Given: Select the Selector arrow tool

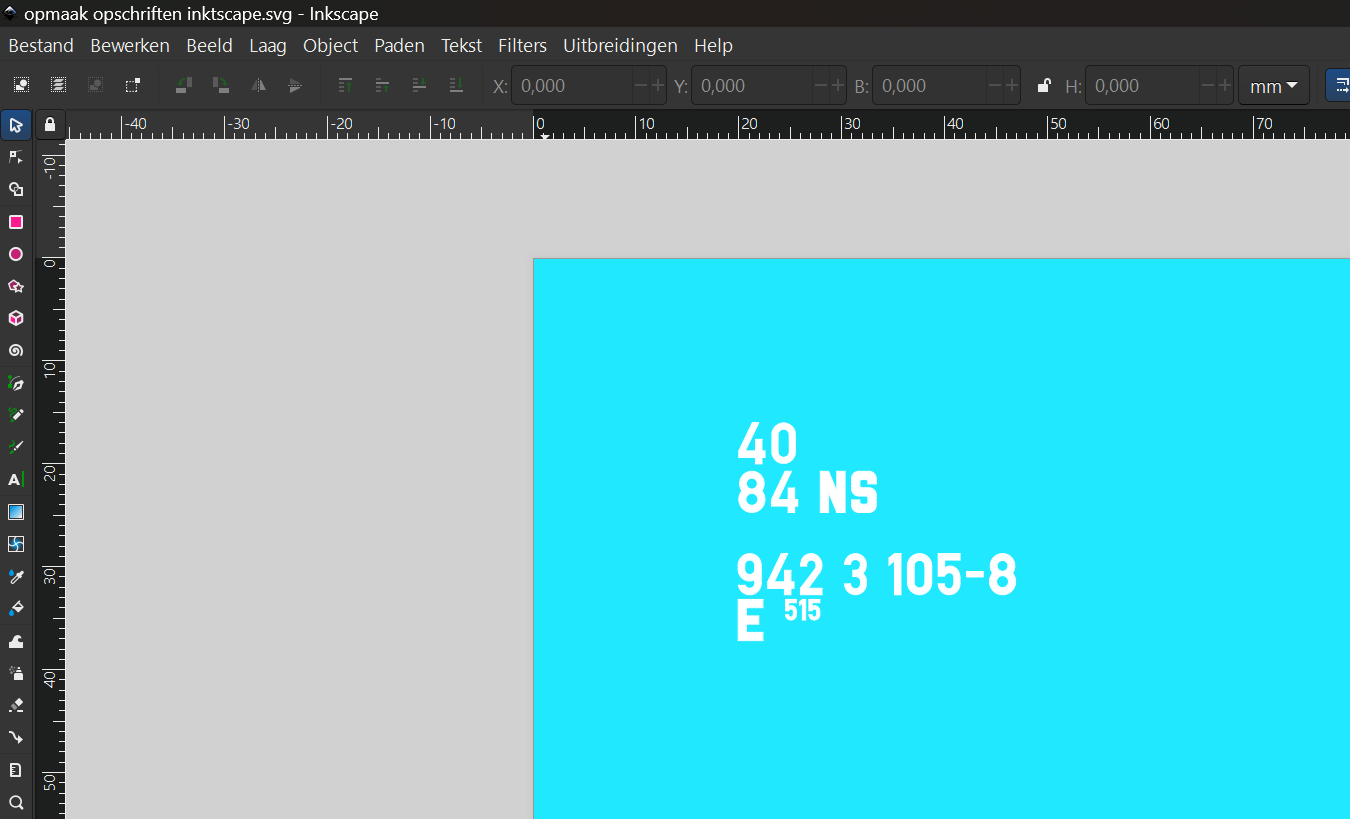Looking at the screenshot, I should coord(16,125).
